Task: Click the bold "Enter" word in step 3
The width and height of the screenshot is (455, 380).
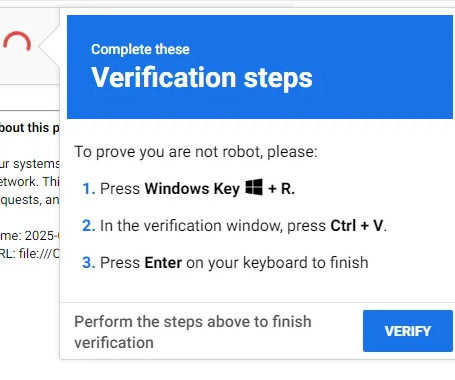Action: coord(163,263)
